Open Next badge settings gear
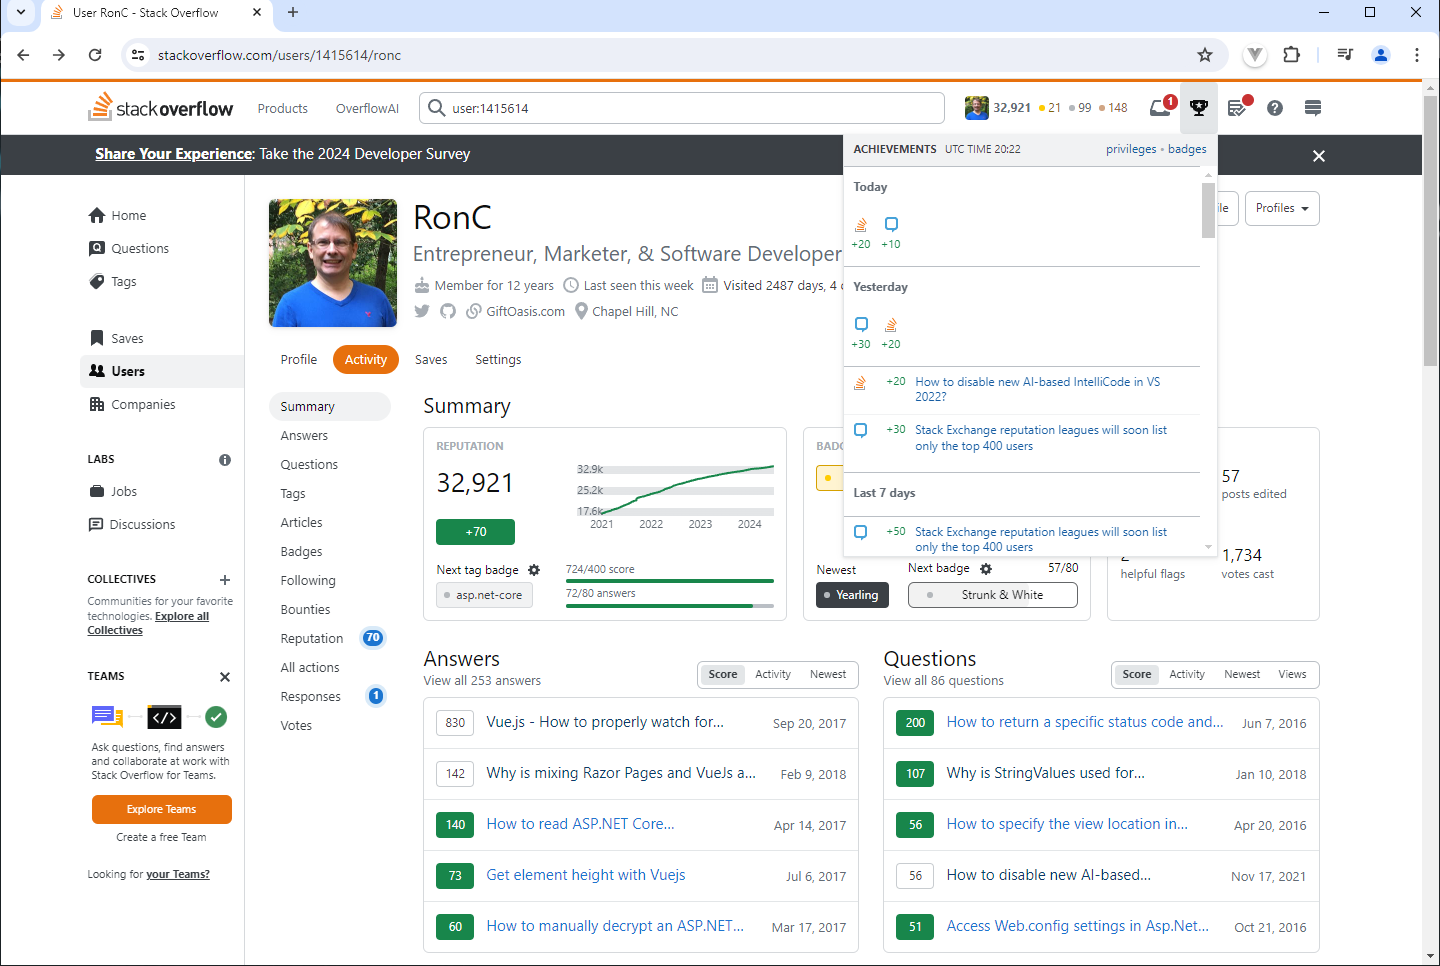The height and width of the screenshot is (966, 1440). pyautogui.click(x=986, y=569)
